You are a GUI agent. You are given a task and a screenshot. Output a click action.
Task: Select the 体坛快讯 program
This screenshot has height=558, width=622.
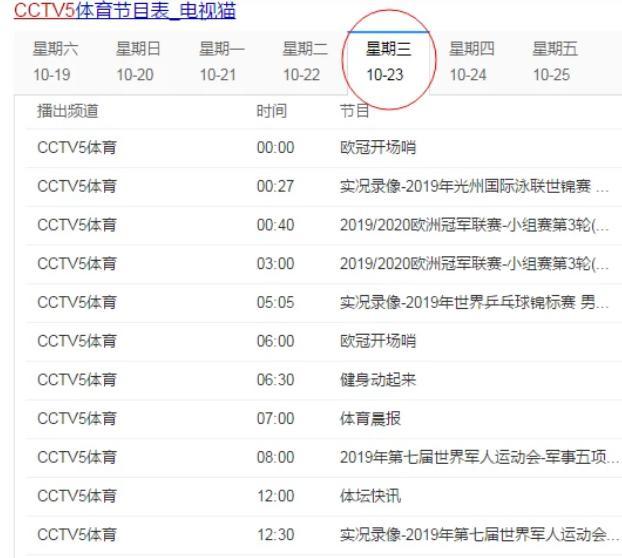click(371, 496)
